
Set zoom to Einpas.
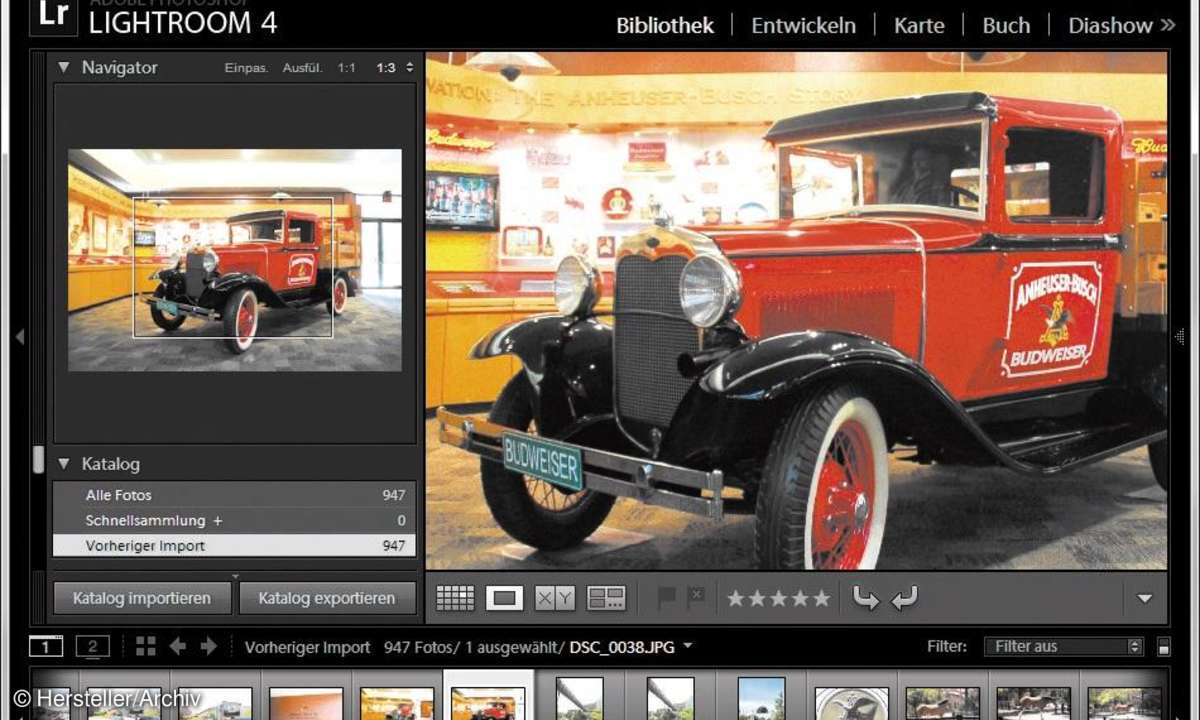(246, 68)
